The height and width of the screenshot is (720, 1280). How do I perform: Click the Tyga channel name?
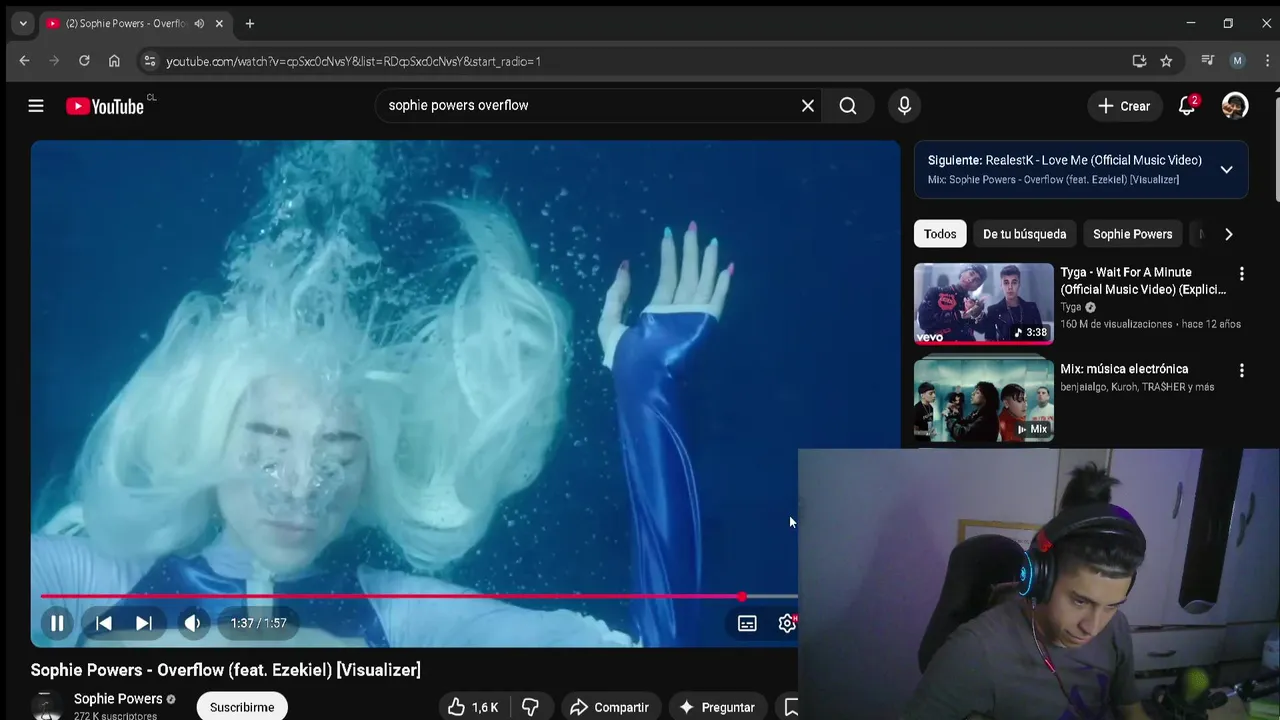click(1070, 307)
